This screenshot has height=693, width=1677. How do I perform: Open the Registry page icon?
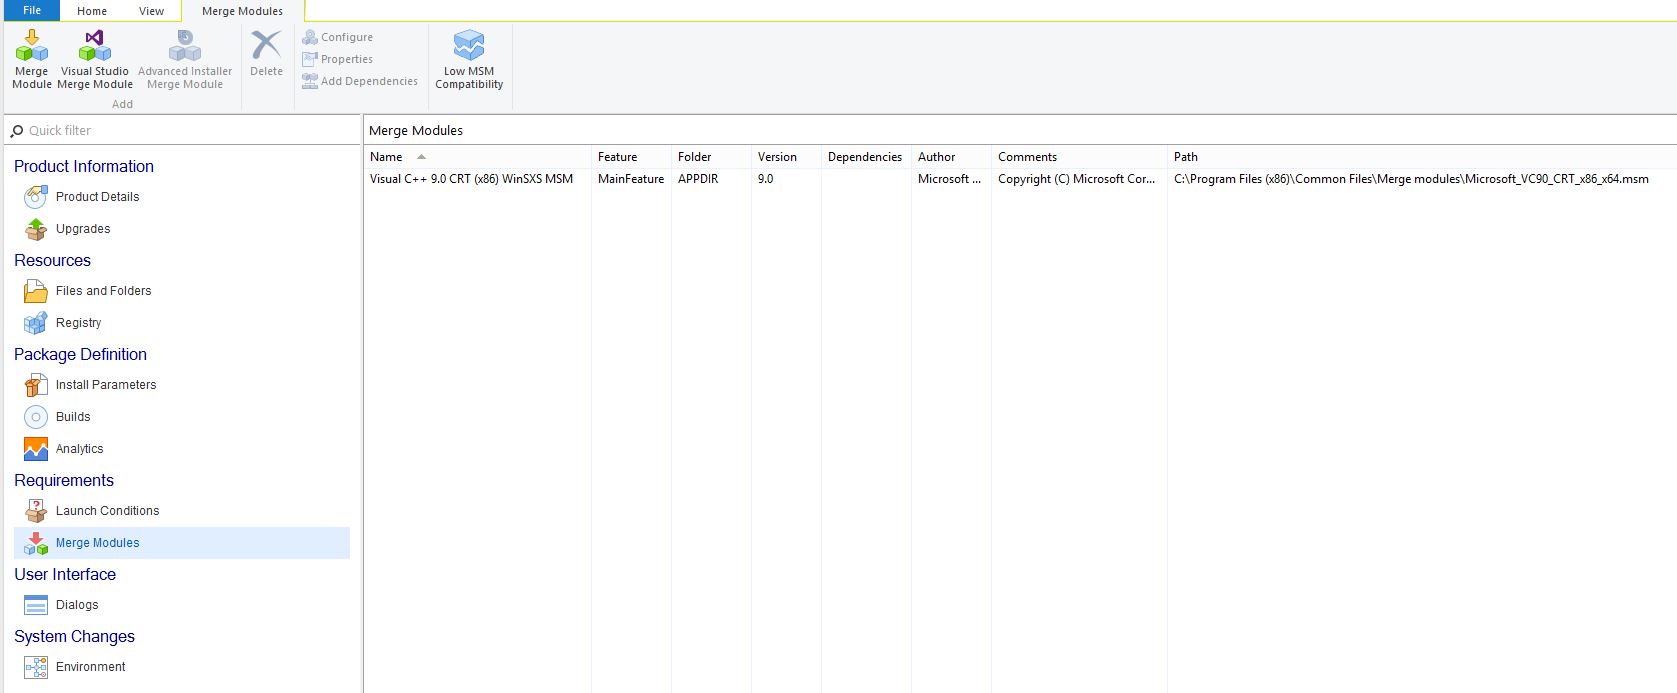(x=36, y=323)
